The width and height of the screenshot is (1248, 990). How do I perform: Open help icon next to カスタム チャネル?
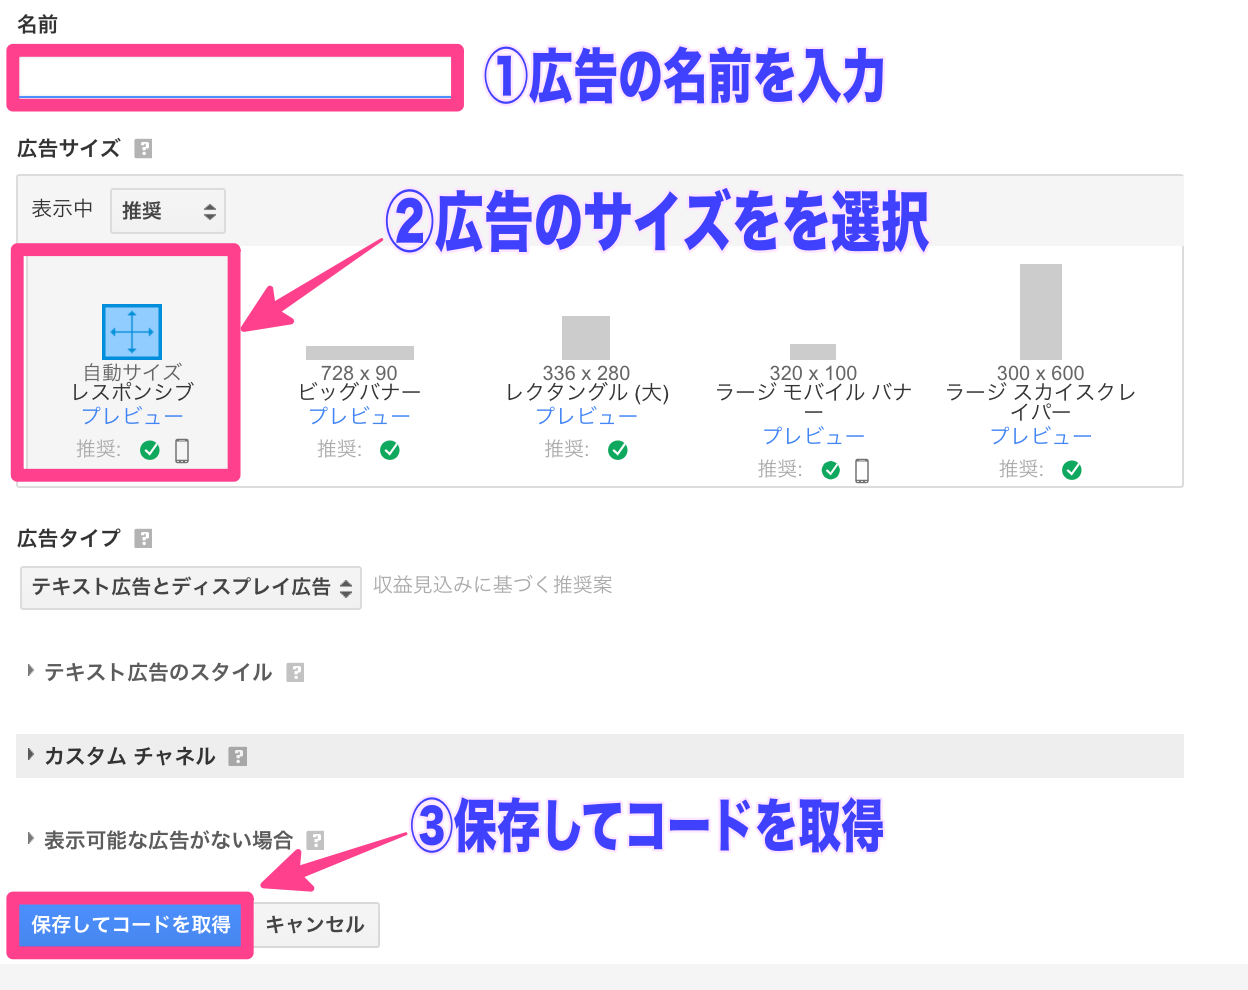(238, 756)
